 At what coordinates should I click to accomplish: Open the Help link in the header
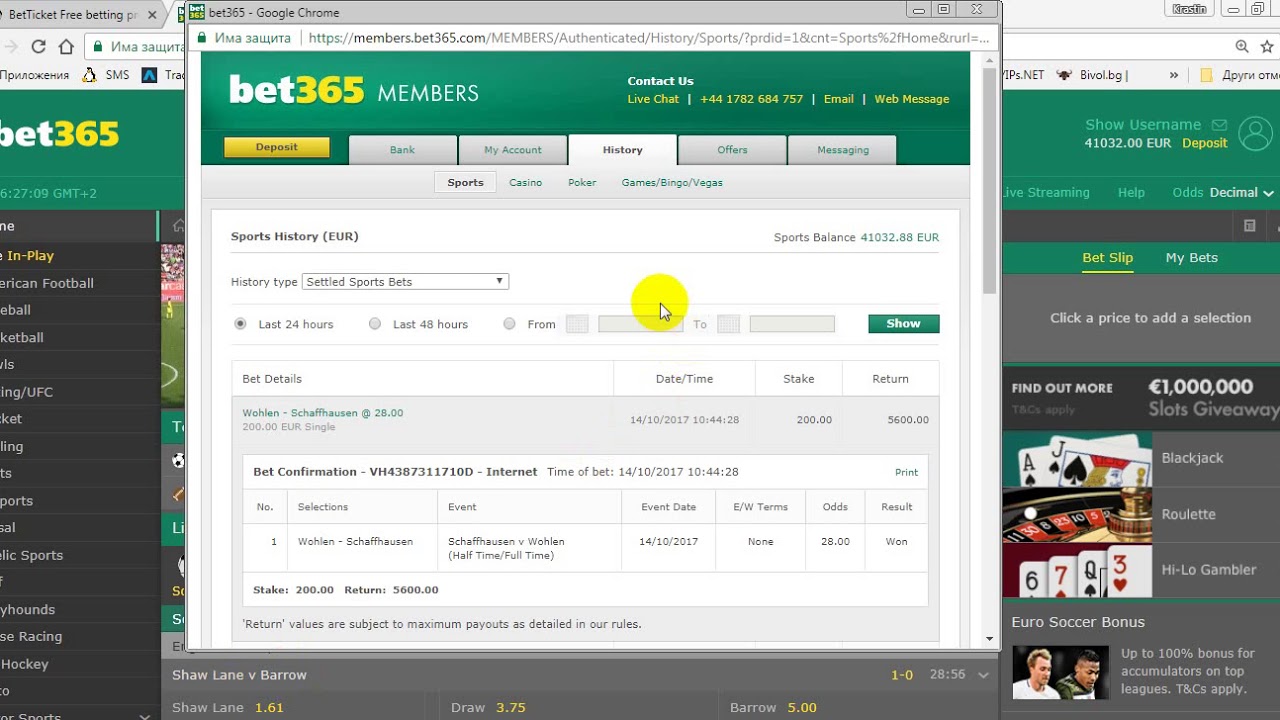pyautogui.click(x=1131, y=193)
